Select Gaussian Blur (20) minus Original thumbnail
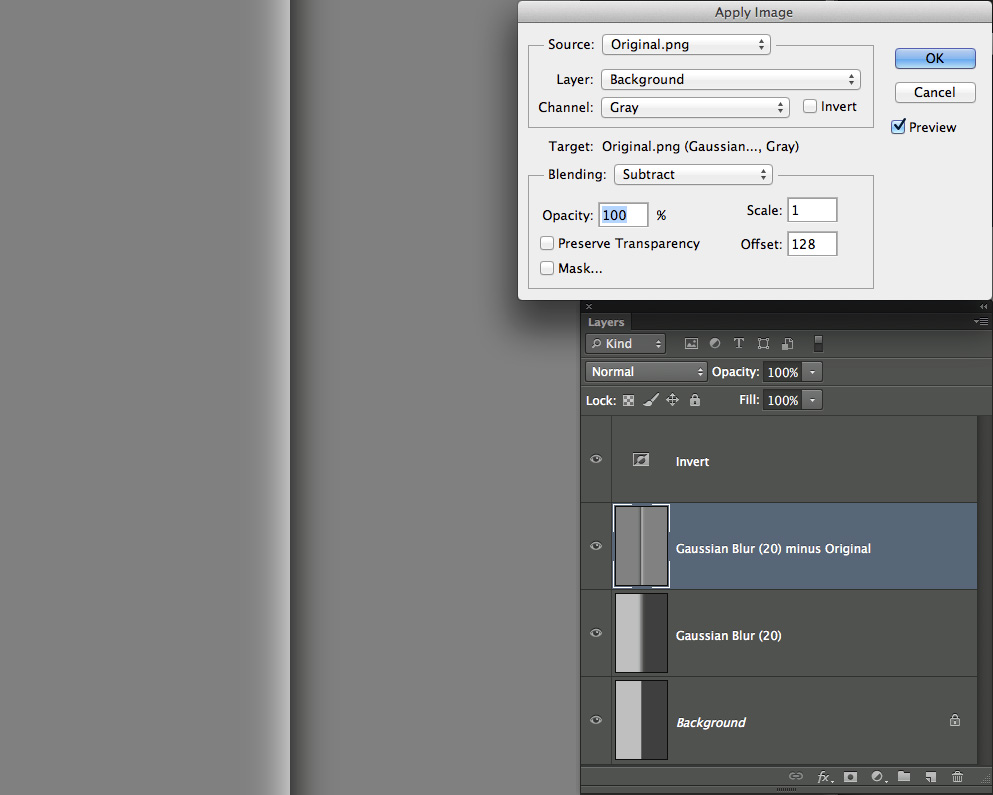The width and height of the screenshot is (993, 795). (x=642, y=546)
